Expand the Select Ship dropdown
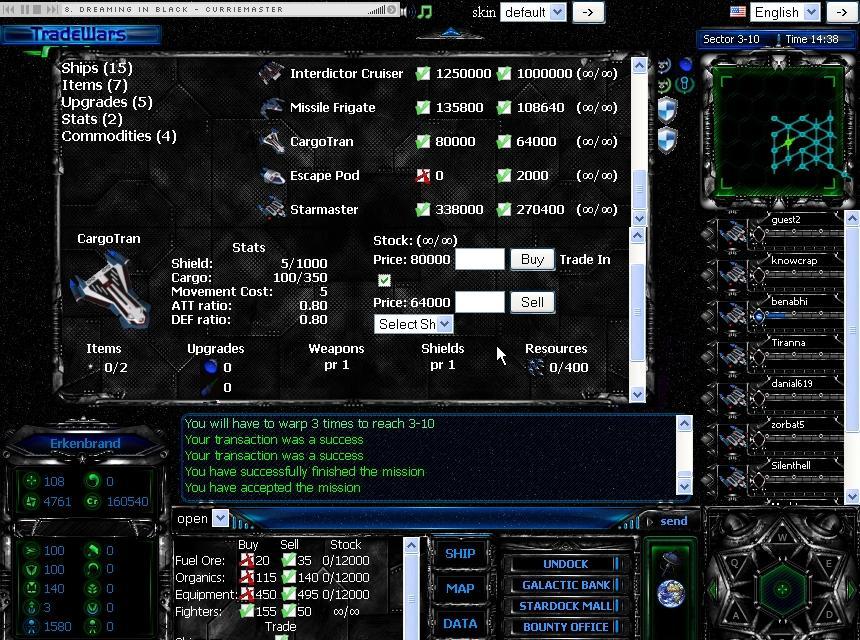Screen dimensions: 860x640 [414, 324]
